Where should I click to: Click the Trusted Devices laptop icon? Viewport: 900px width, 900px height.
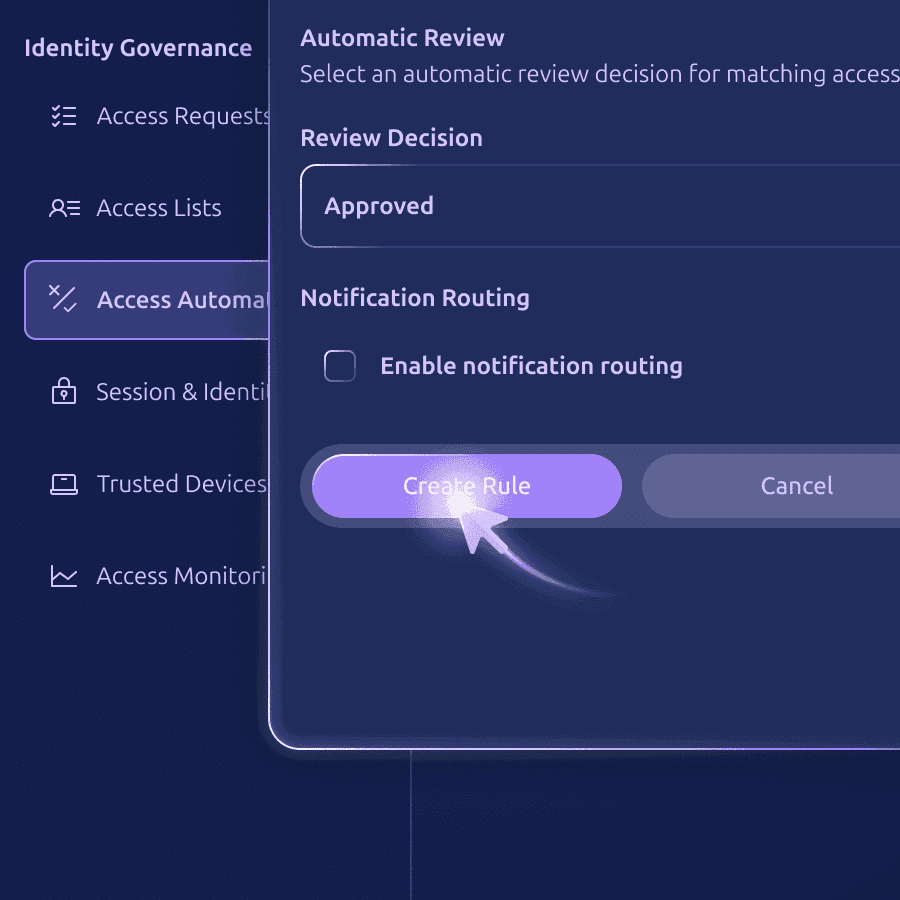[x=64, y=485]
